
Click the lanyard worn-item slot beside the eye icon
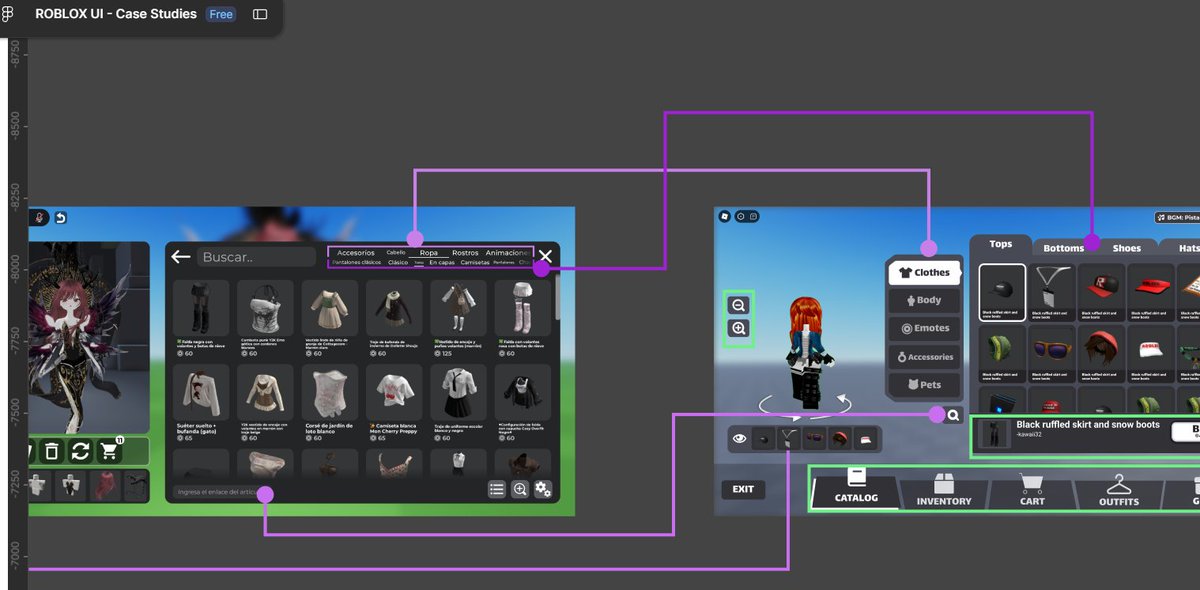click(790, 438)
